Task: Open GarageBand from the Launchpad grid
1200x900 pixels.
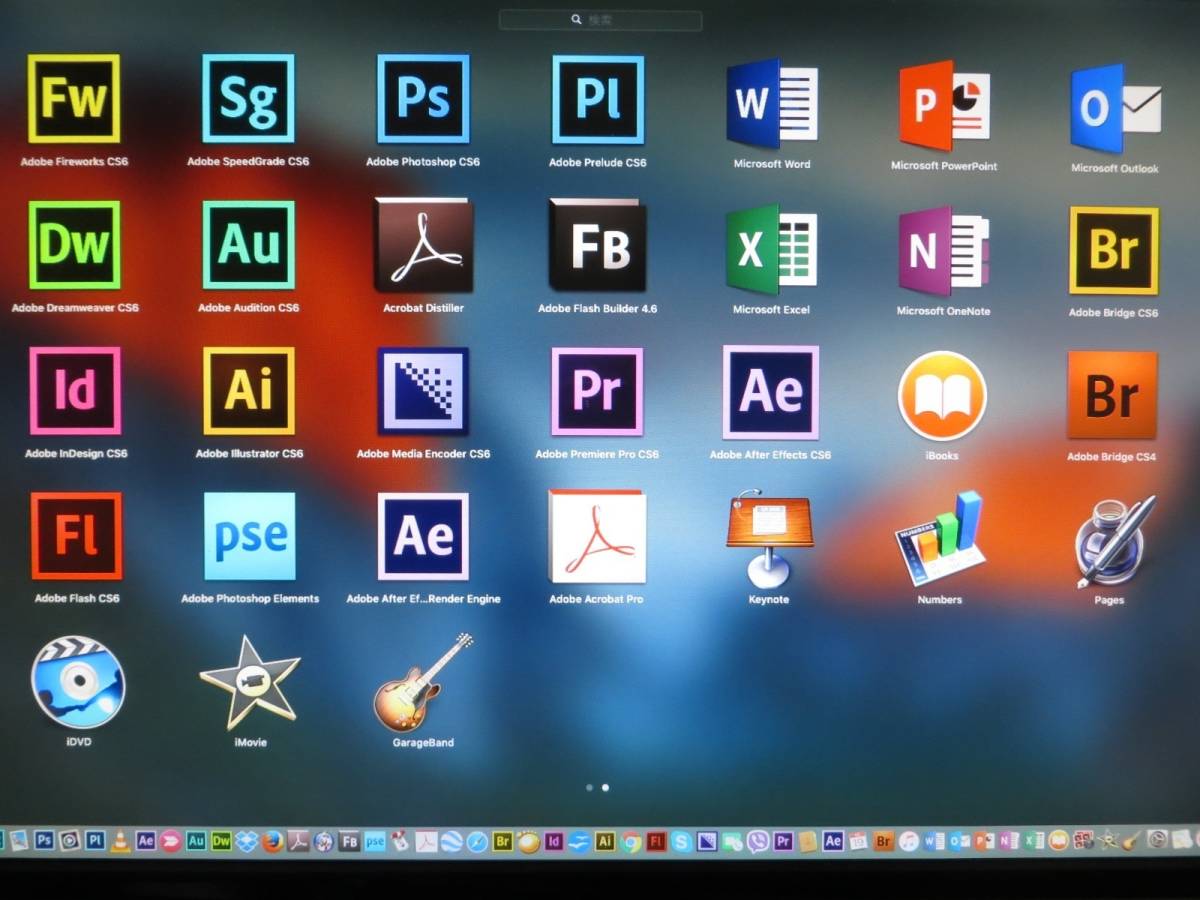Action: [x=423, y=682]
